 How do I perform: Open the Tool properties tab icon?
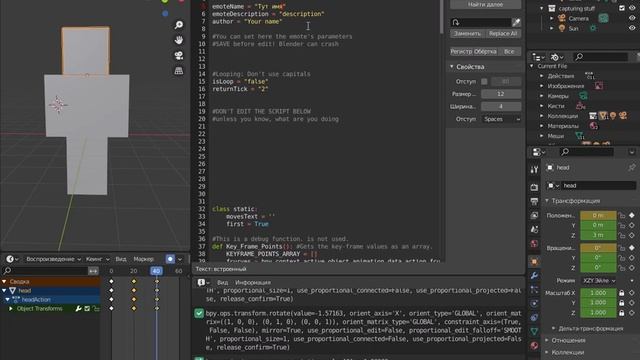(x=534, y=170)
